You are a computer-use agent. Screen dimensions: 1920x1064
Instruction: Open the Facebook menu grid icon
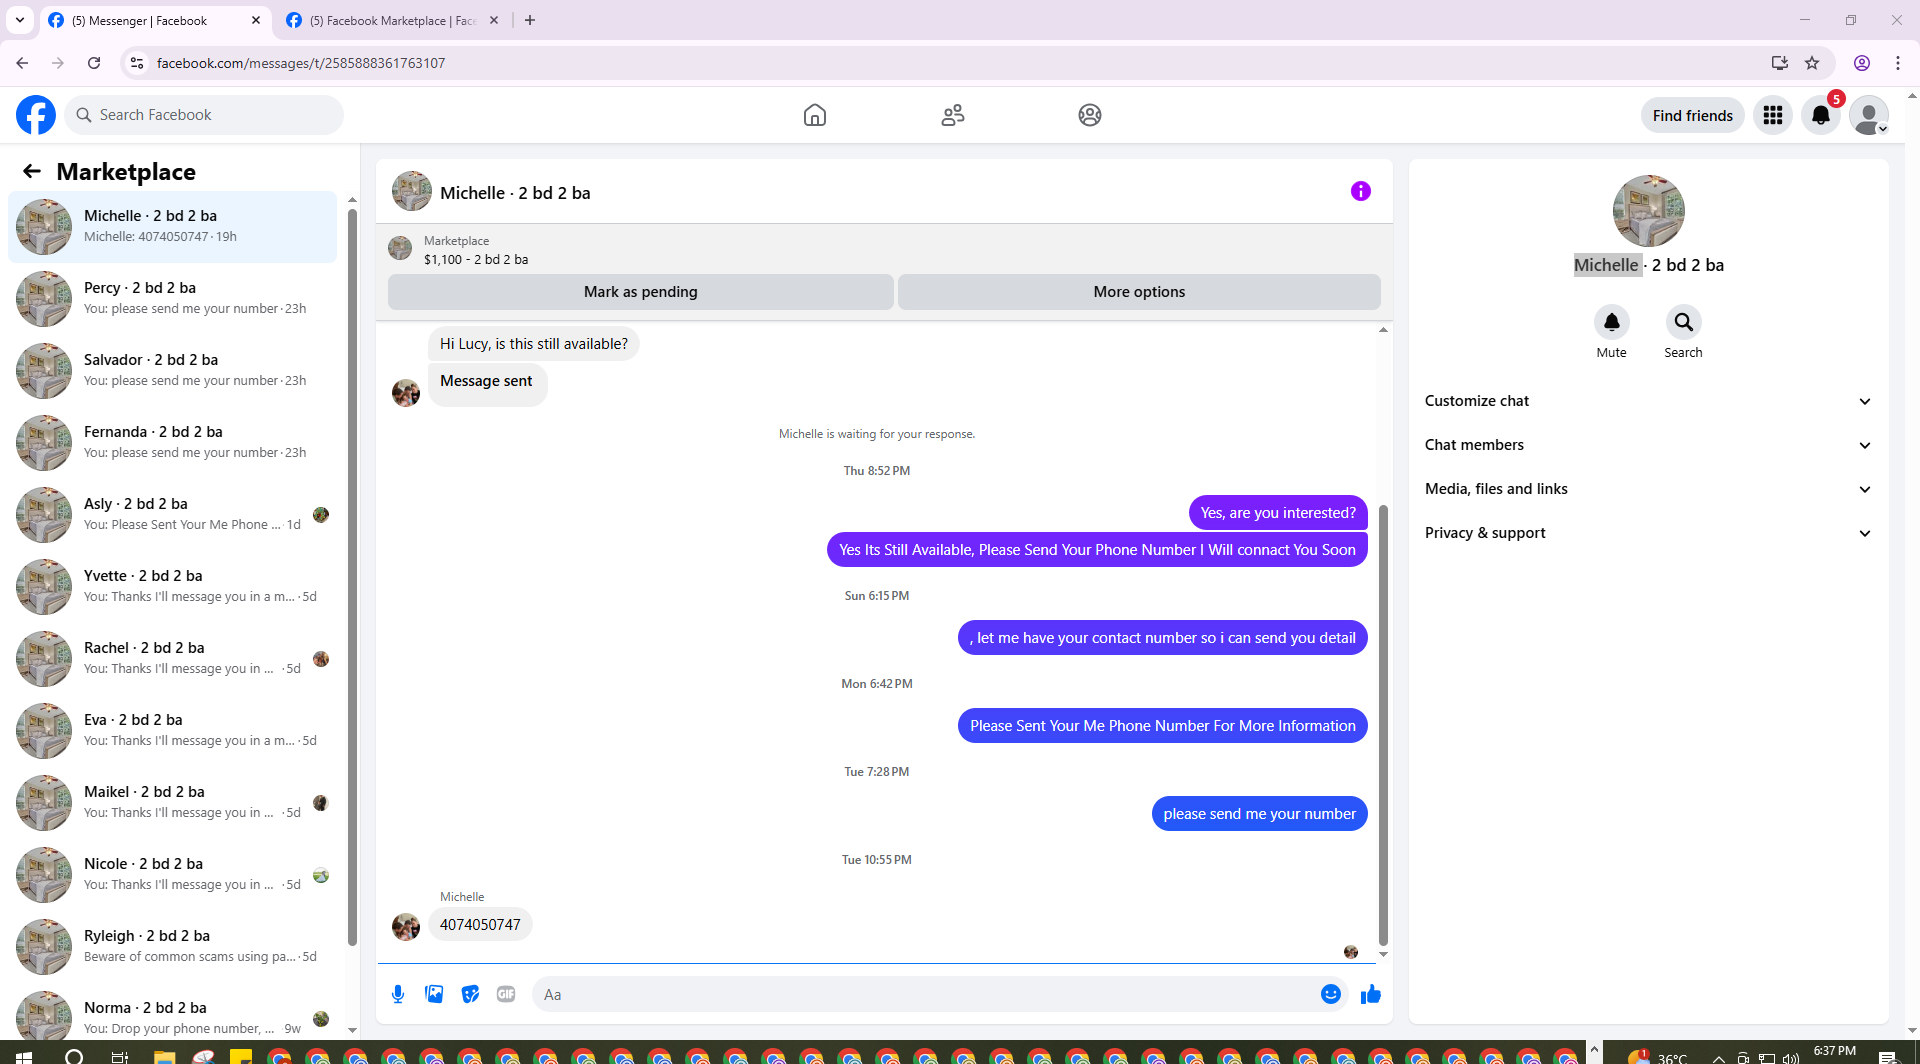pos(1773,115)
